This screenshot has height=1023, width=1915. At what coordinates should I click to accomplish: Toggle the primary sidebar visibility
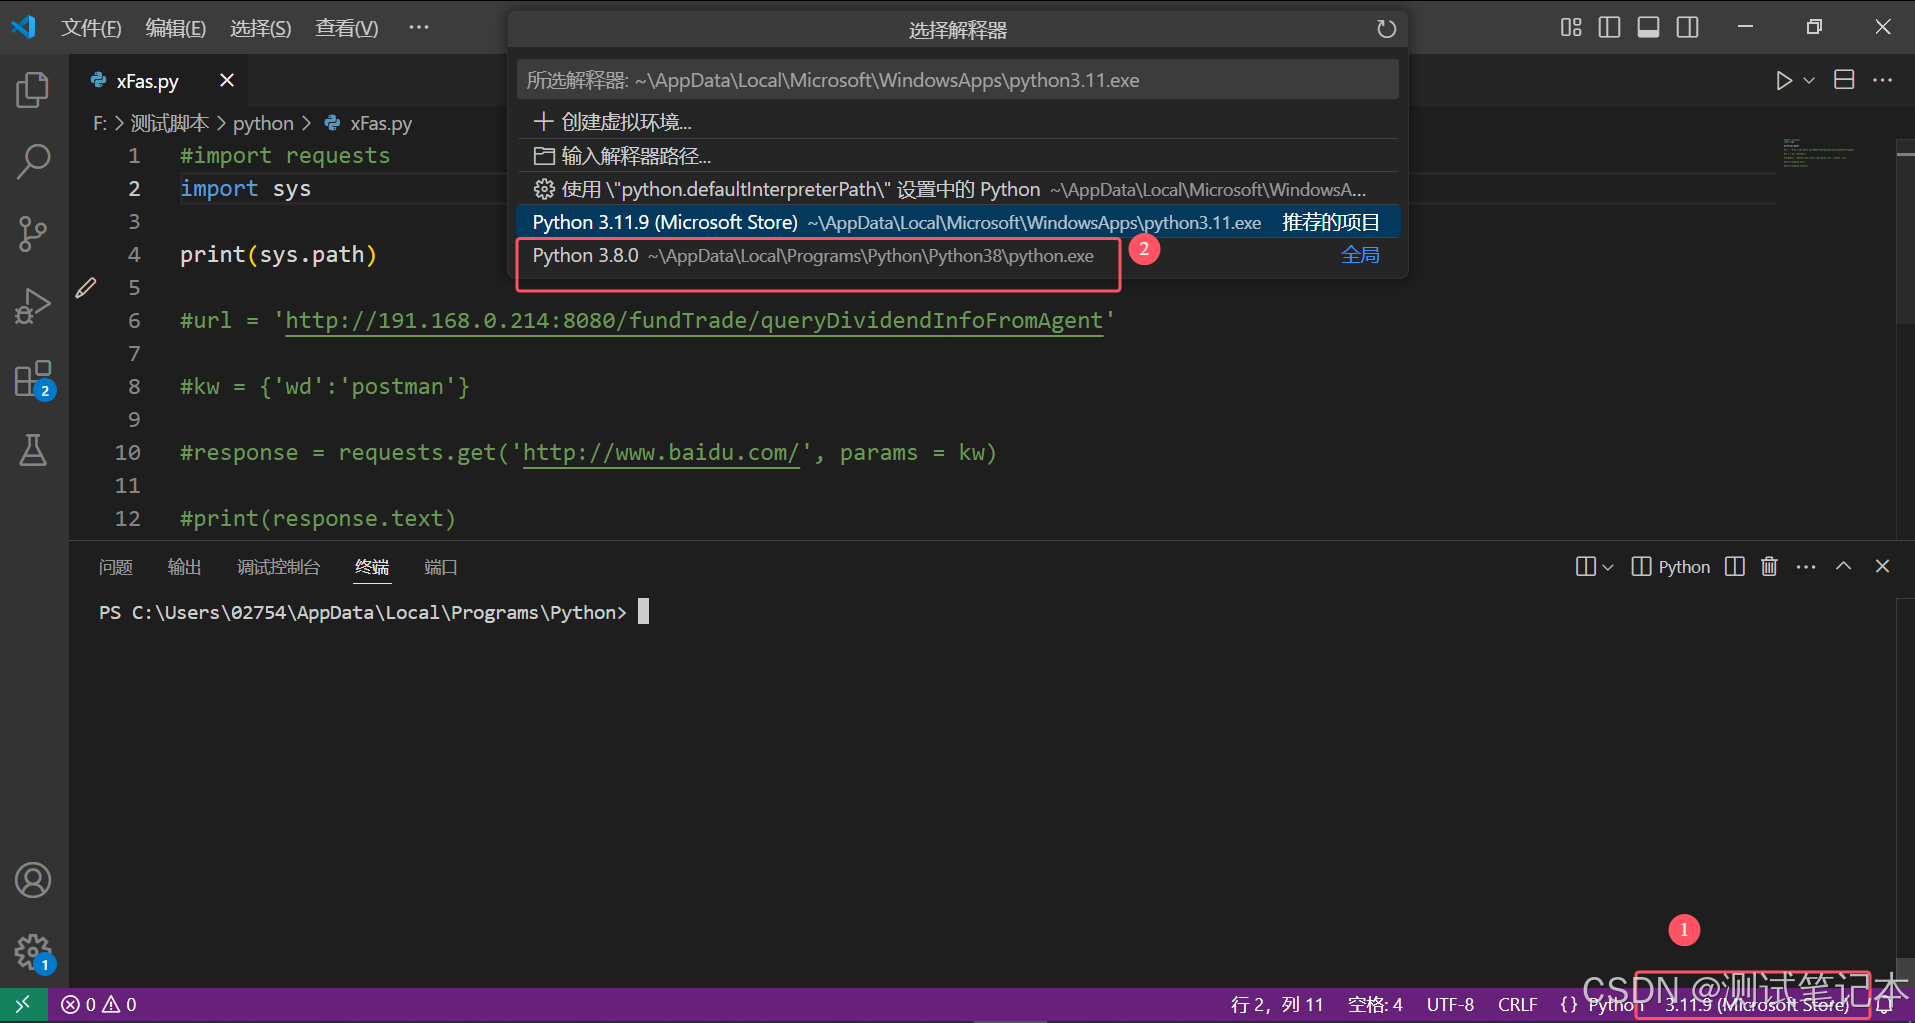[x=1608, y=27]
